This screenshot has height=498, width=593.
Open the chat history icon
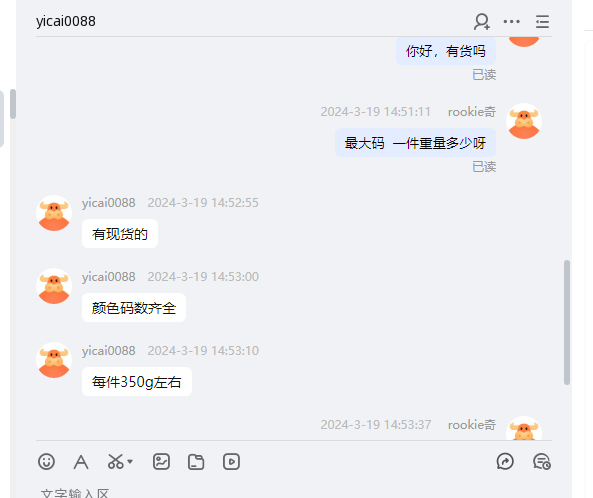542,462
